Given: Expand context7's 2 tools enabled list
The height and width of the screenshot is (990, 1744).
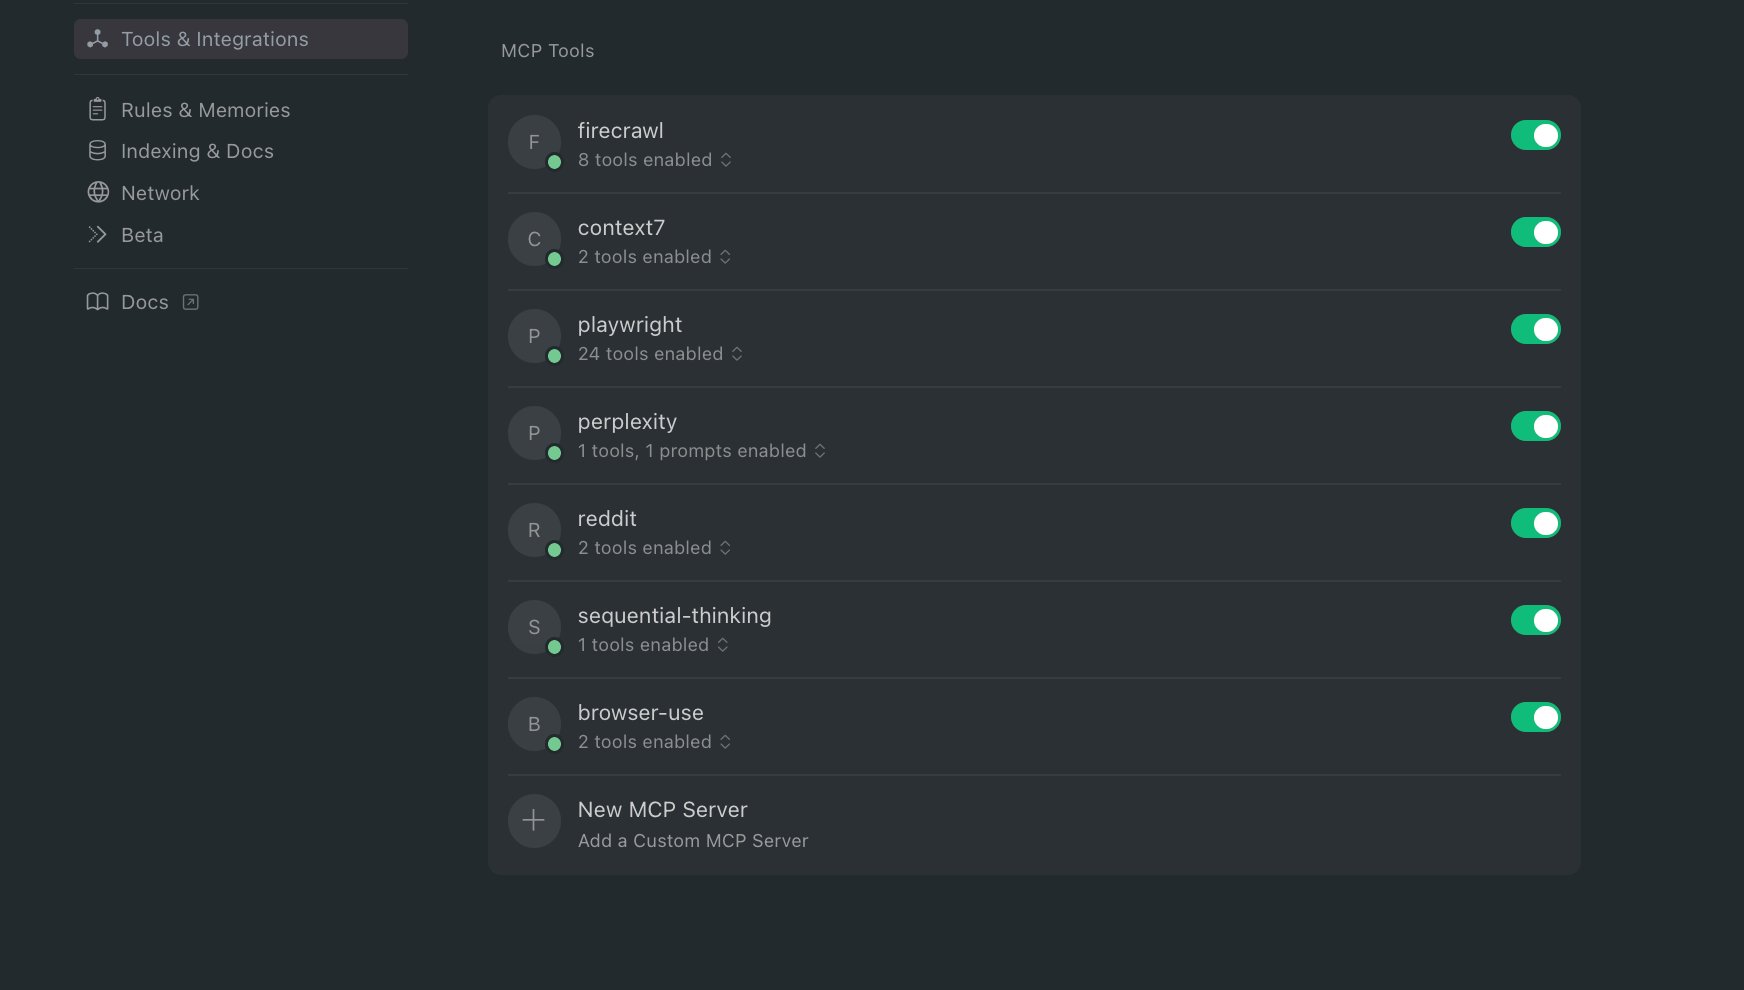Looking at the screenshot, I should (655, 257).
